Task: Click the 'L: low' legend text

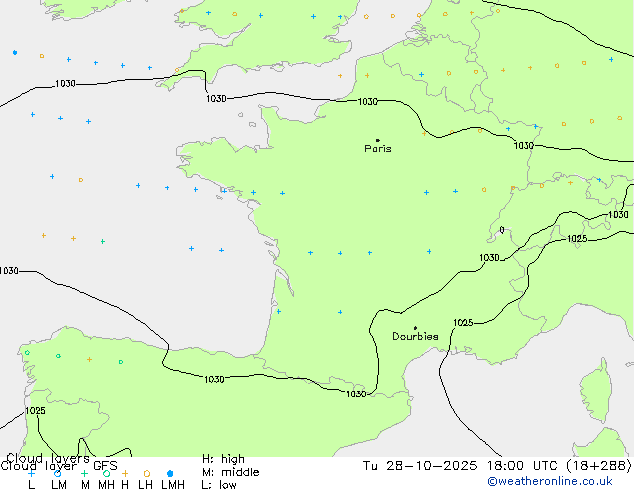Action: point(219,485)
